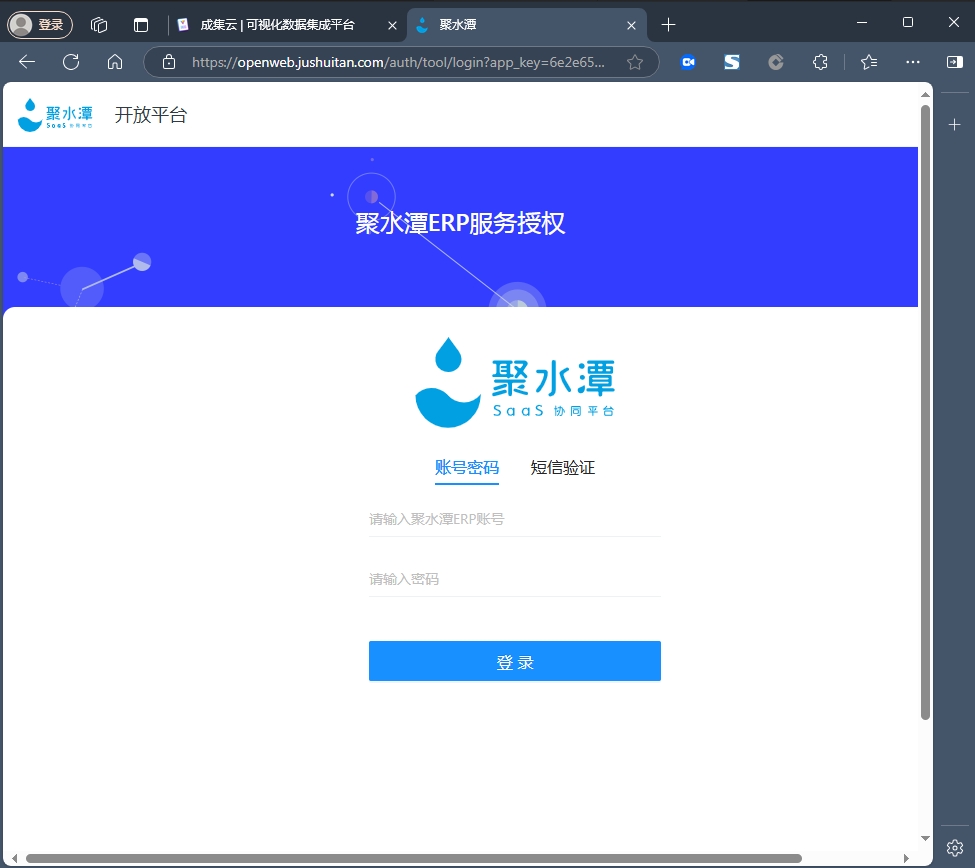Add a sidebar app with plus
The height and width of the screenshot is (868, 975).
coord(954,125)
